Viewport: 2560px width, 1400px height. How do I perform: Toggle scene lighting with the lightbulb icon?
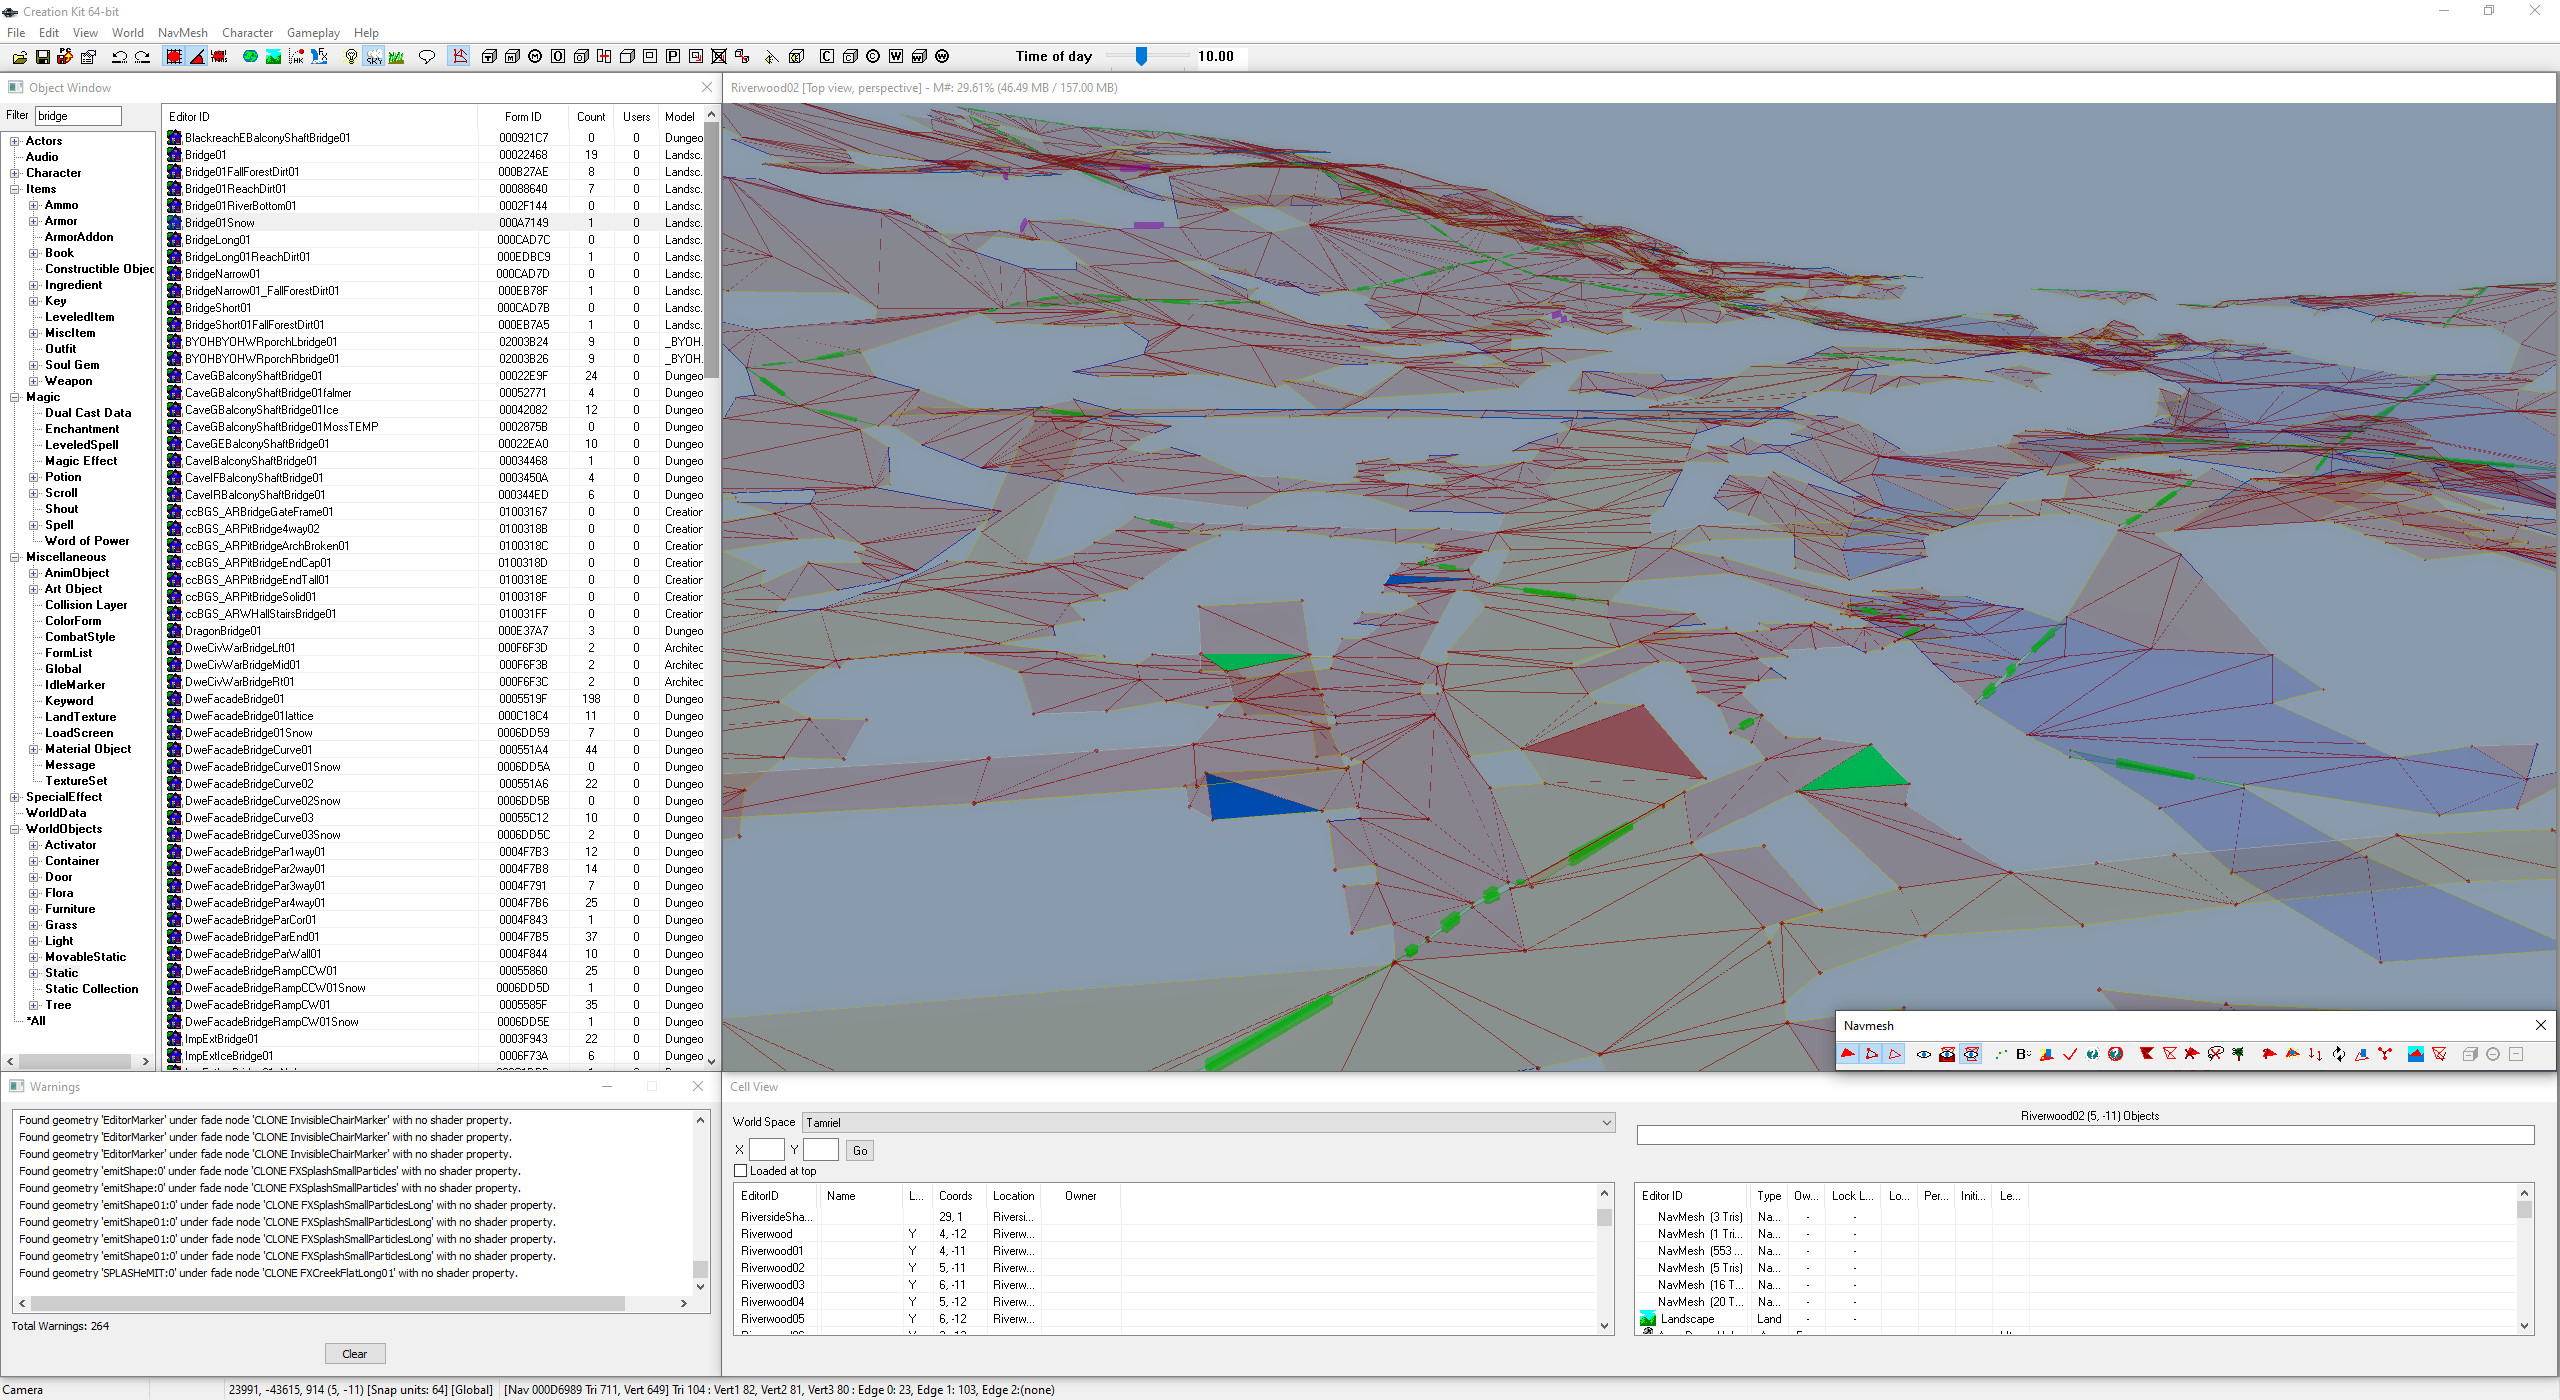click(350, 57)
